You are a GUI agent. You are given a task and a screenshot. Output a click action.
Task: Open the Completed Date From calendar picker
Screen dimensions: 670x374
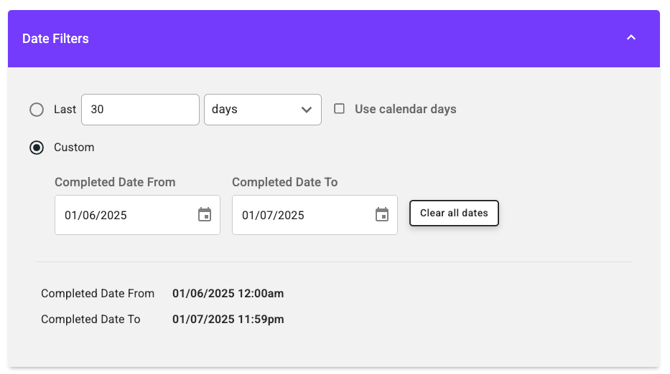(x=205, y=215)
